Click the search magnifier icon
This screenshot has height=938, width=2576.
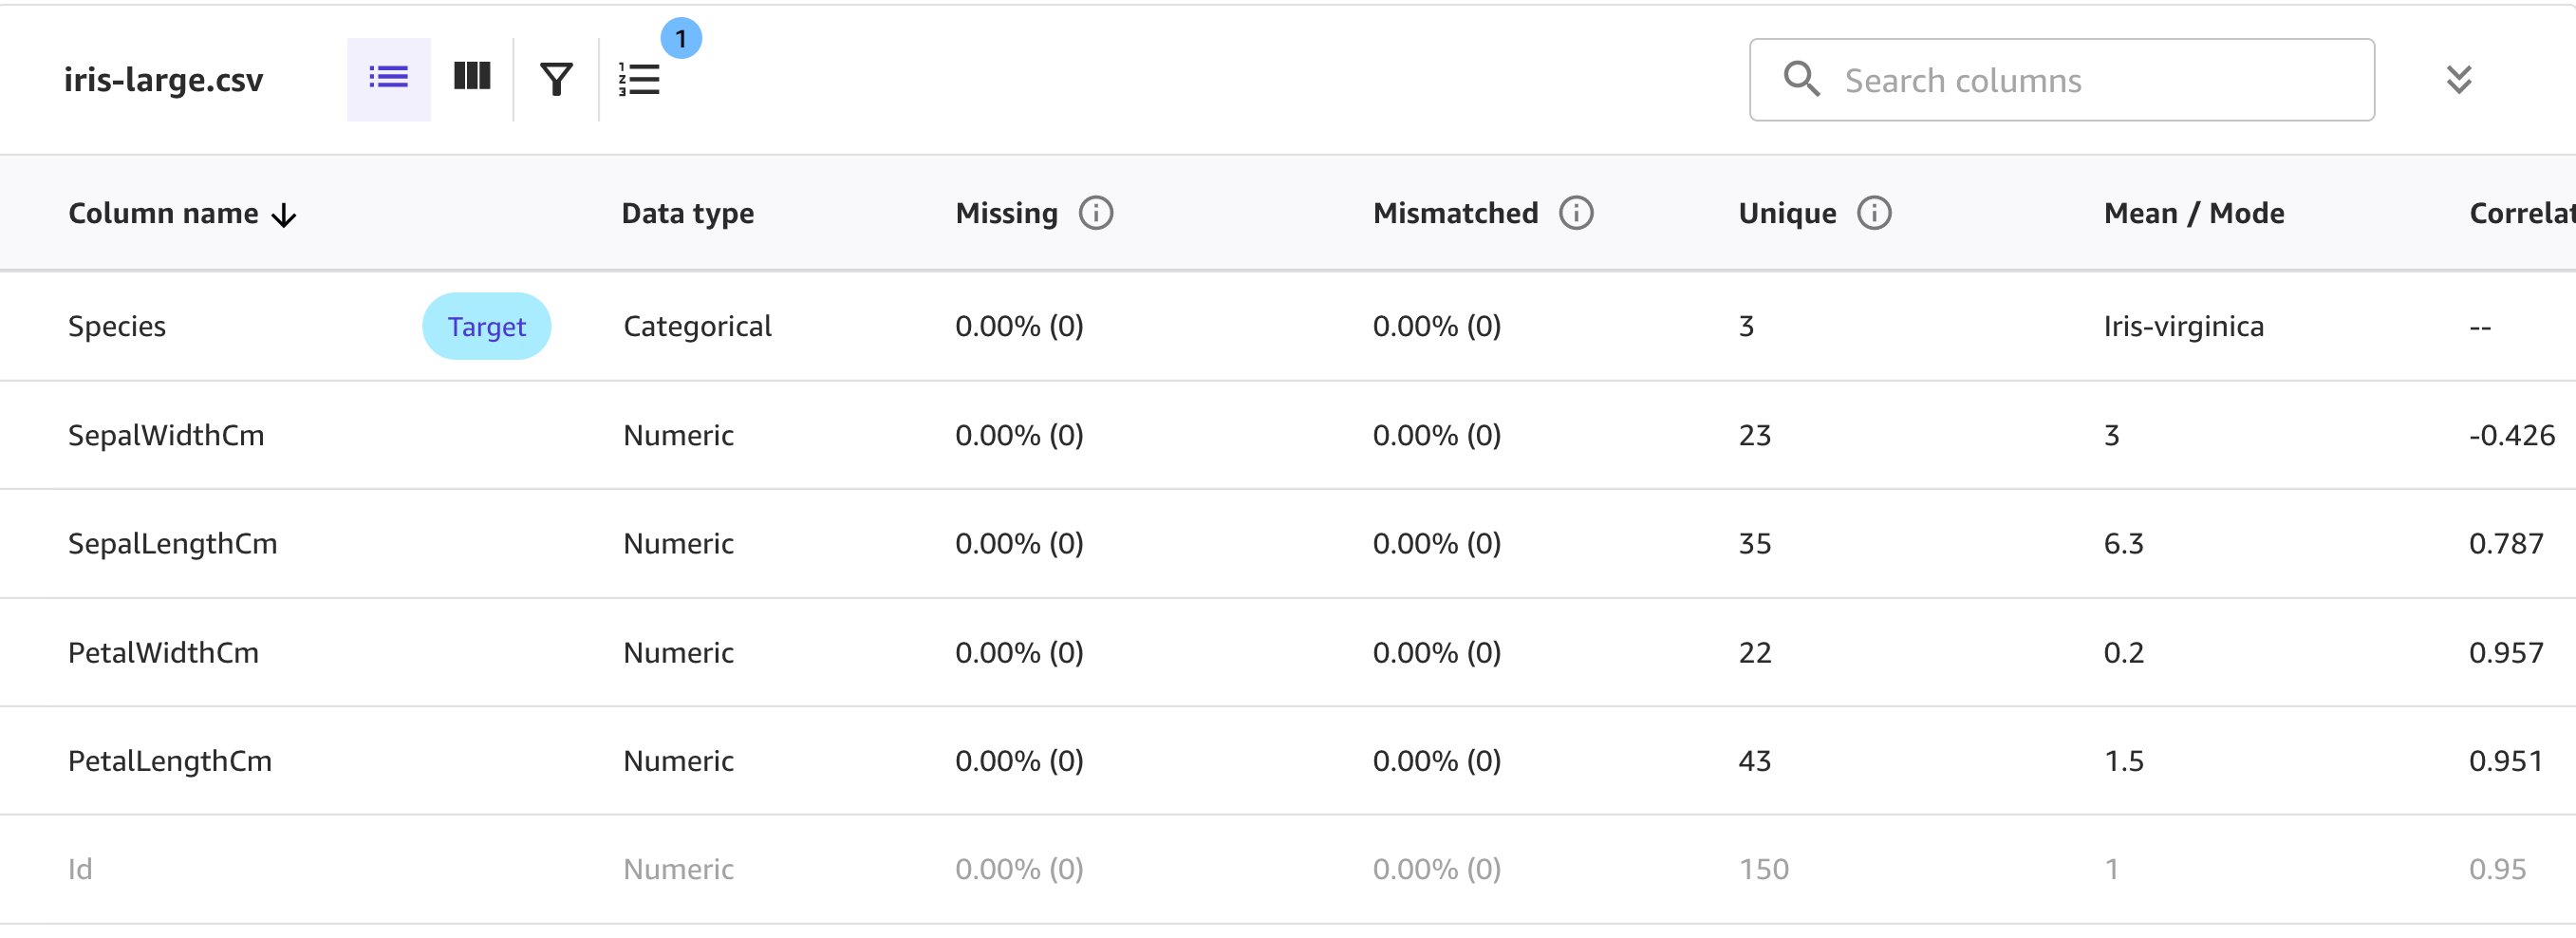[1802, 79]
